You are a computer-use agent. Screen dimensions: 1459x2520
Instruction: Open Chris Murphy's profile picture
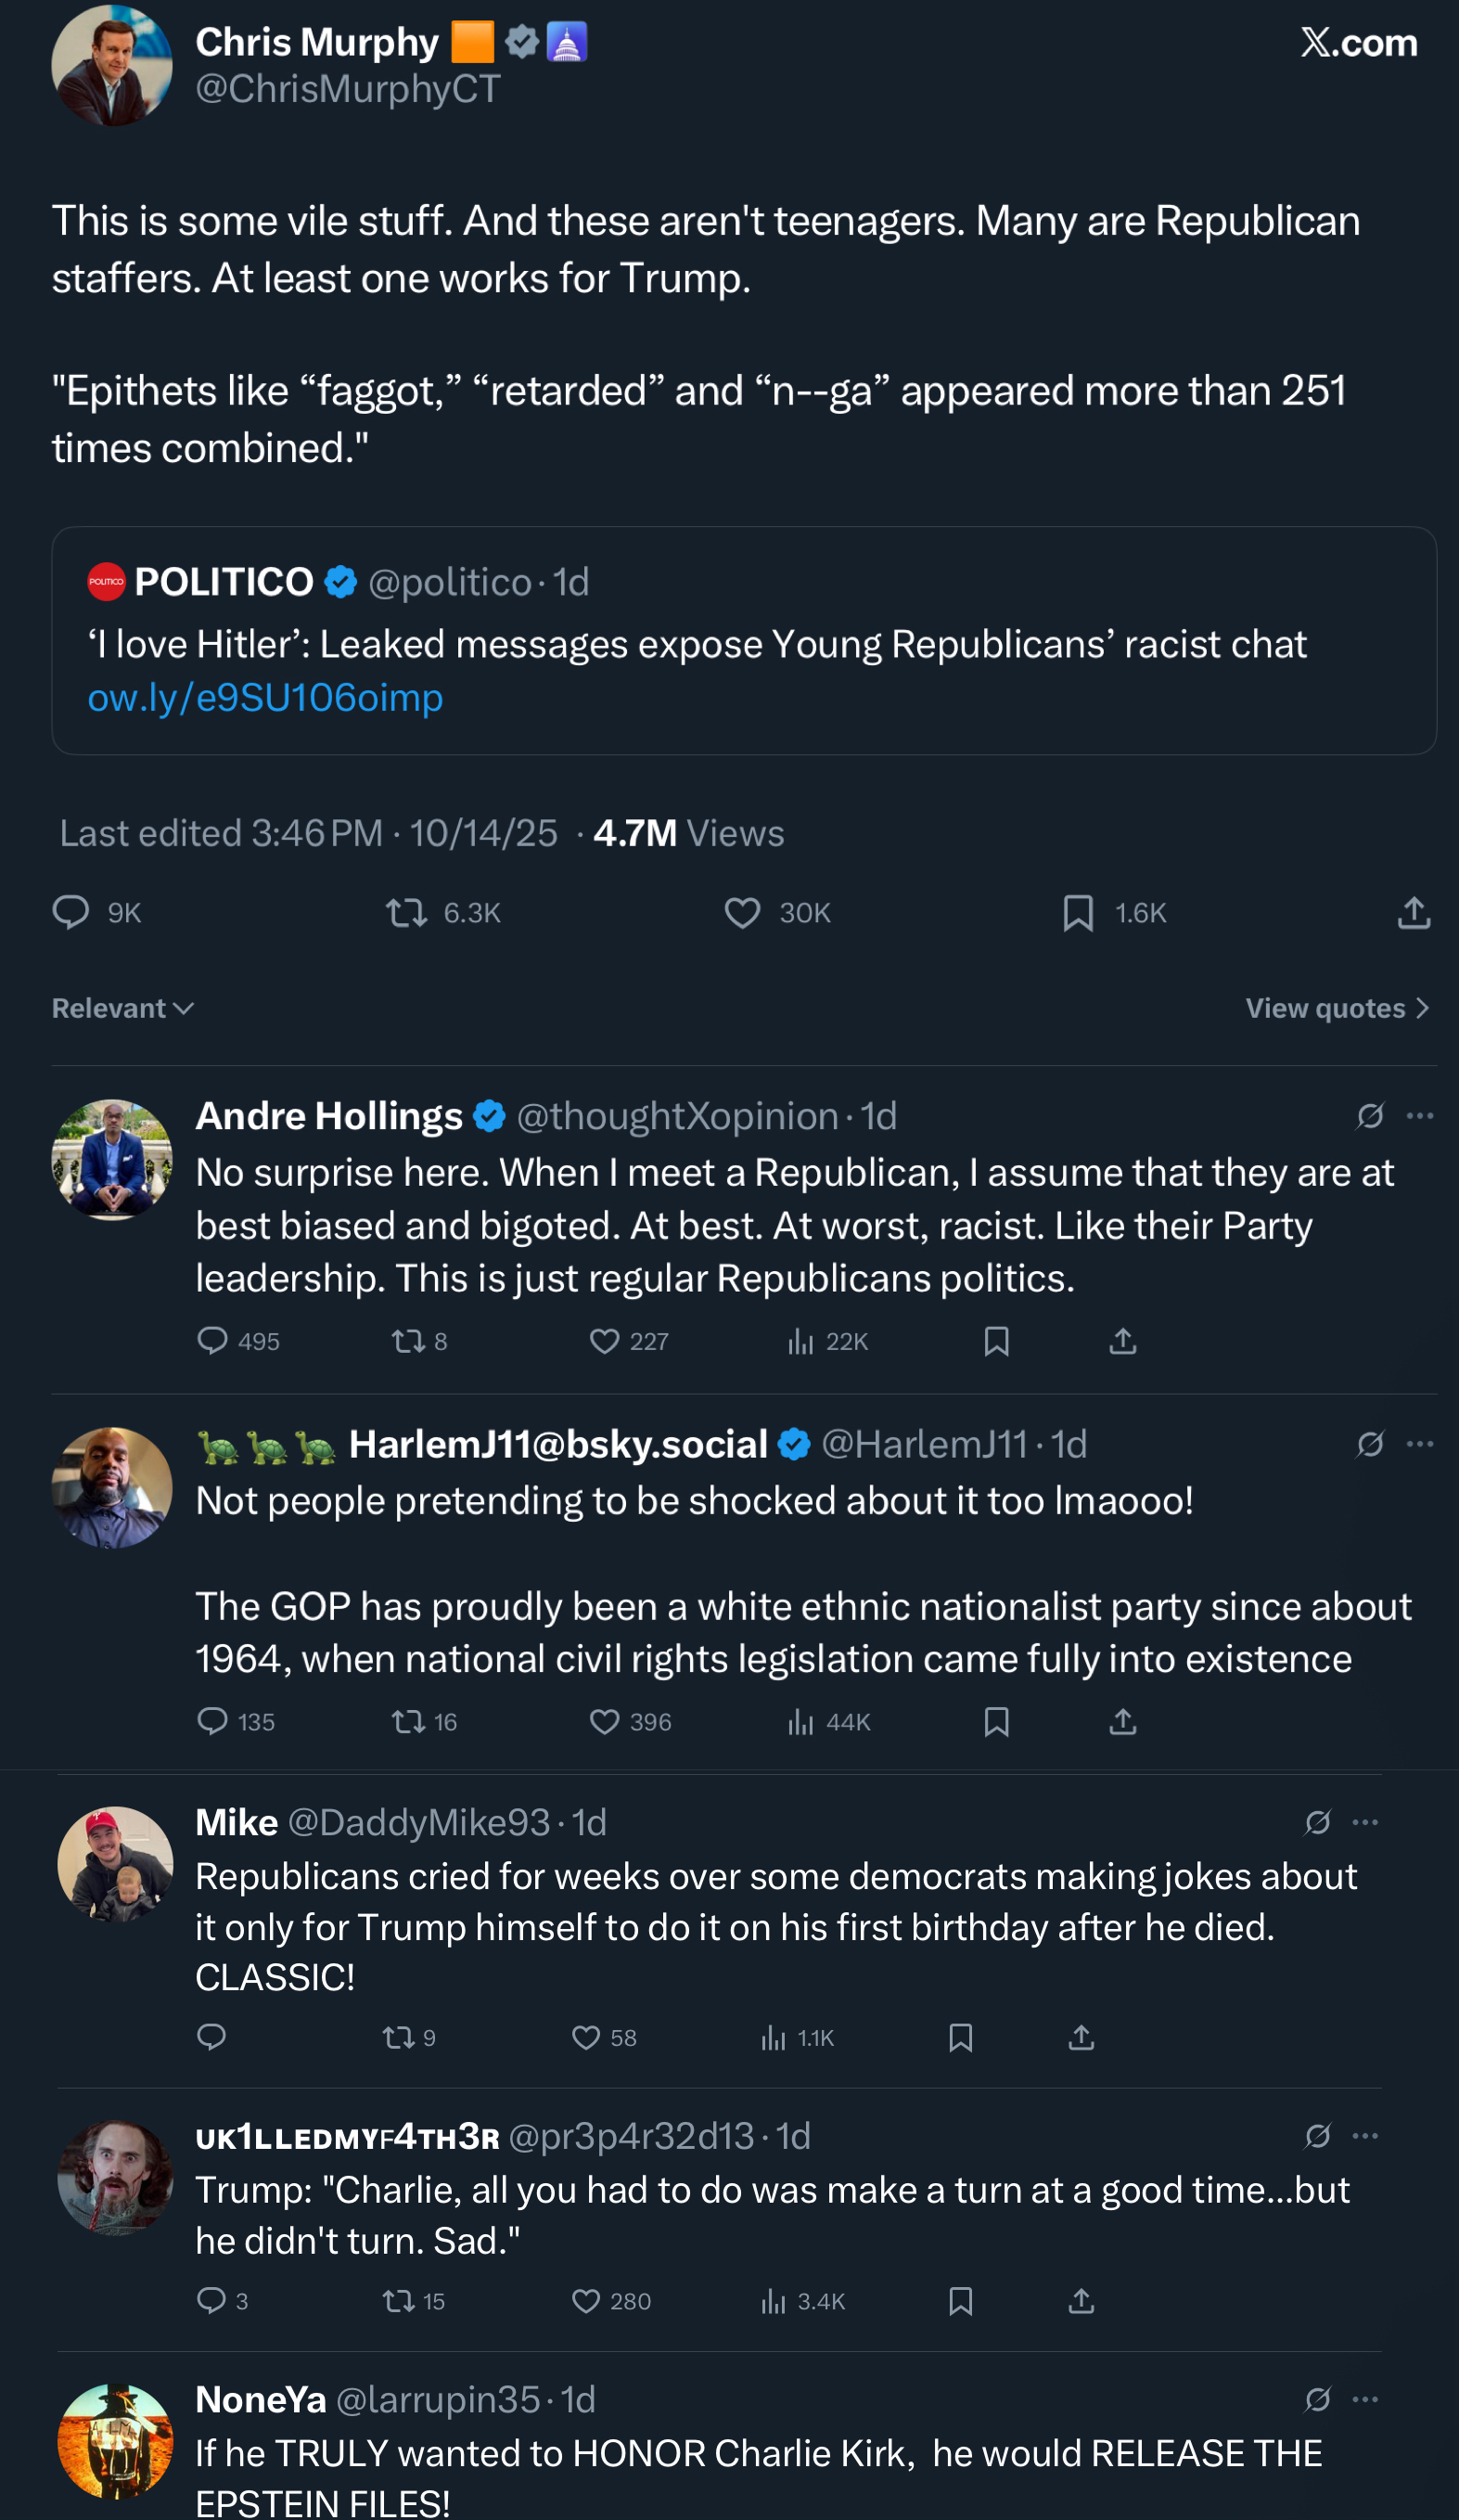click(112, 65)
